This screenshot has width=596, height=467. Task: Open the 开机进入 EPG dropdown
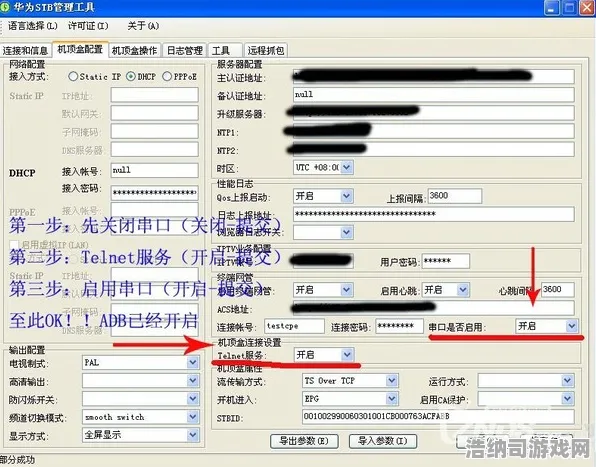click(x=392, y=399)
